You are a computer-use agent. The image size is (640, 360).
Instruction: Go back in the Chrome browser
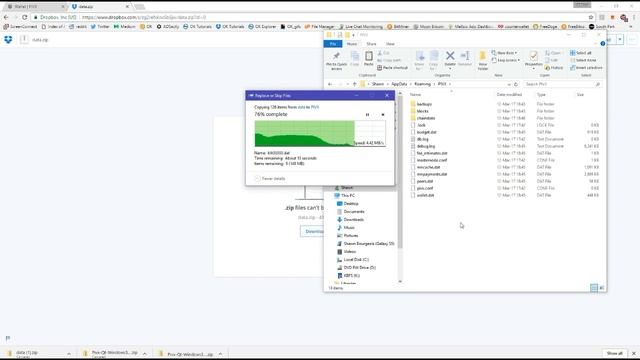(x=6, y=17)
